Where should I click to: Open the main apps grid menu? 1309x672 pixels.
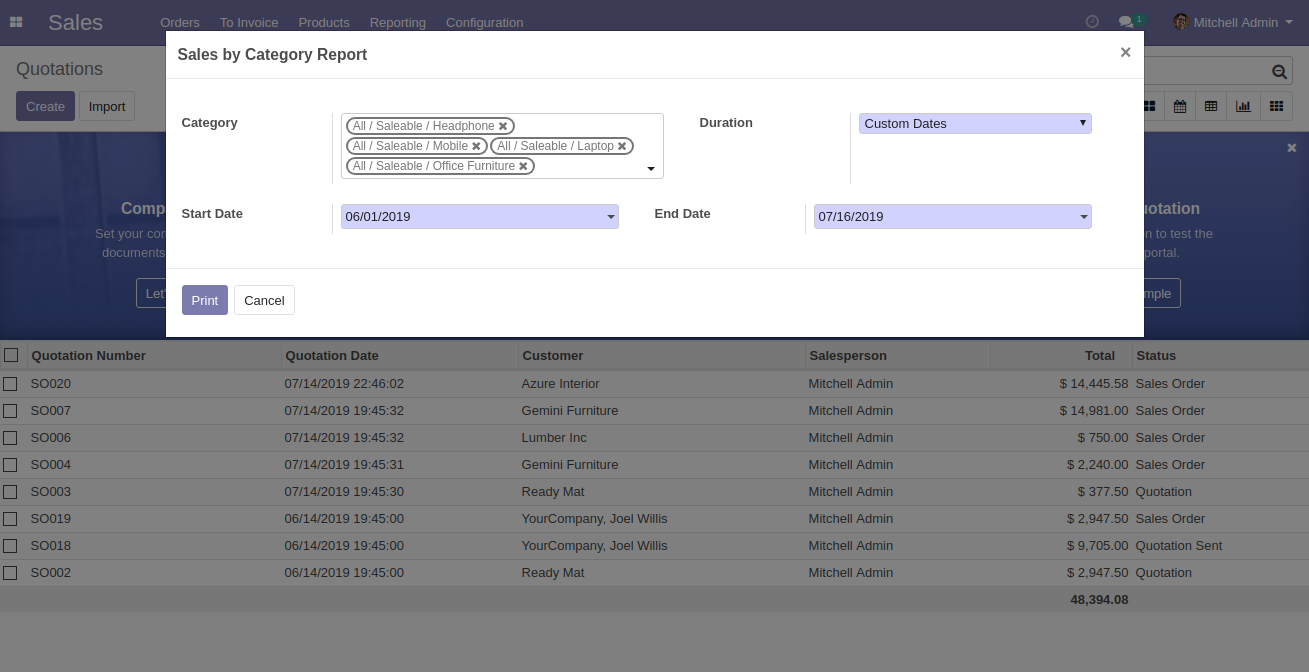tap(16, 22)
